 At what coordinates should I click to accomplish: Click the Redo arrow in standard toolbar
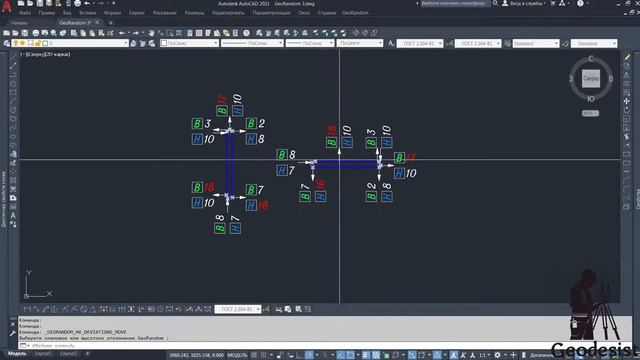pos(136,33)
